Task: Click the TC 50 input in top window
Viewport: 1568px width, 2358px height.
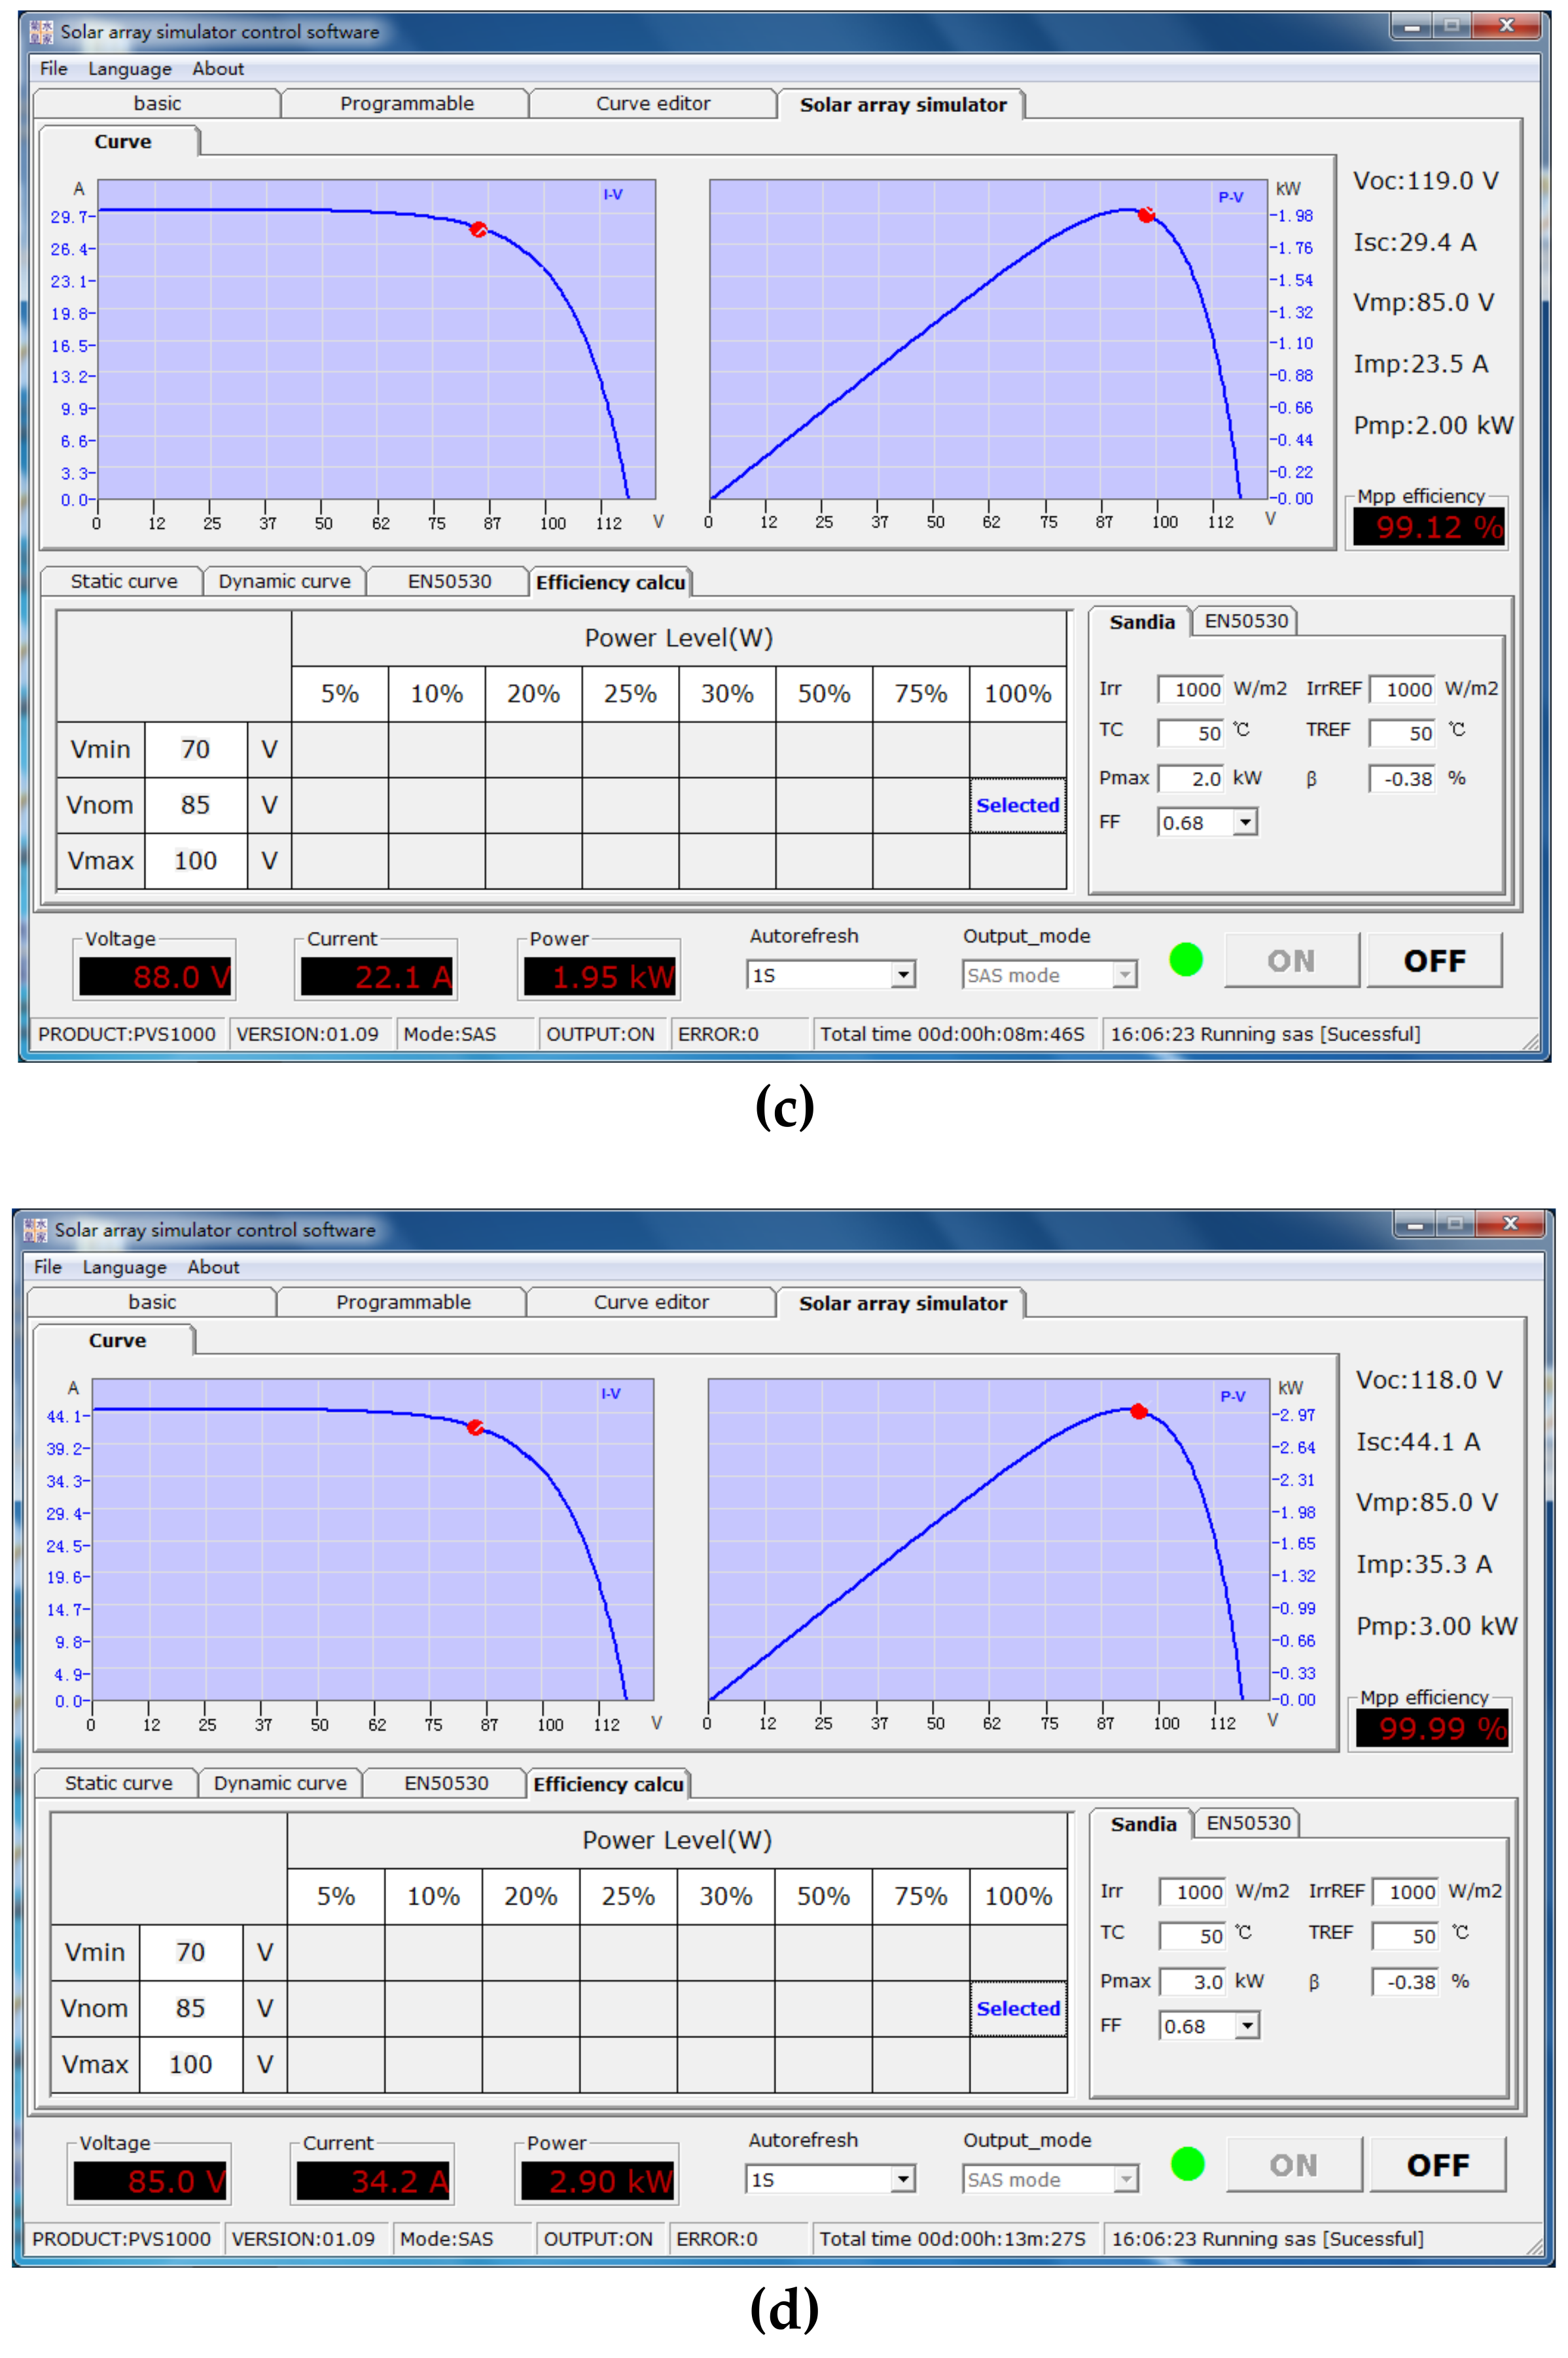Action: 1190,732
